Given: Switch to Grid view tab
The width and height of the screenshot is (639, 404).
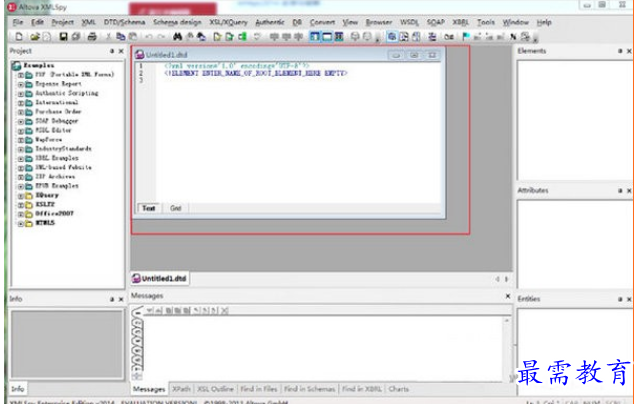Looking at the screenshot, I should coord(176,208).
